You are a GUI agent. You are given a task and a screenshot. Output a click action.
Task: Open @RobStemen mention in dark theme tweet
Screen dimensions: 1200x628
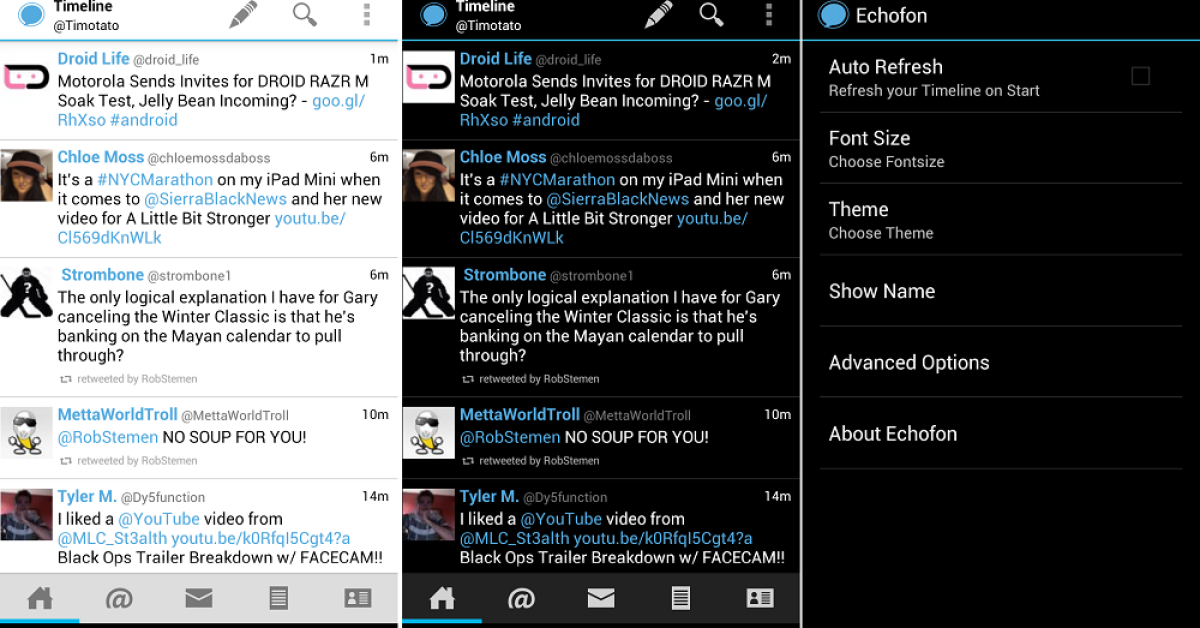pos(510,437)
